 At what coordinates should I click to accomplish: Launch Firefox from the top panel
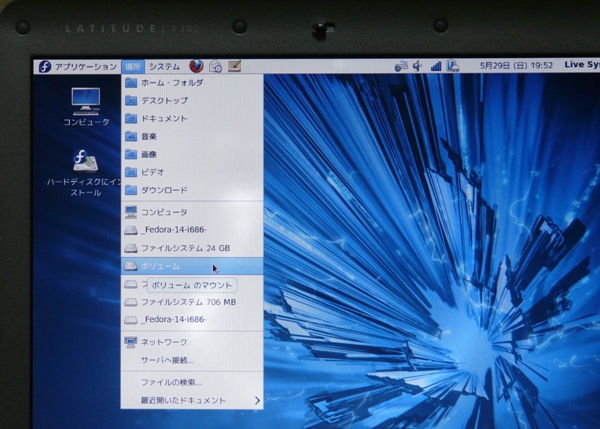(195, 66)
